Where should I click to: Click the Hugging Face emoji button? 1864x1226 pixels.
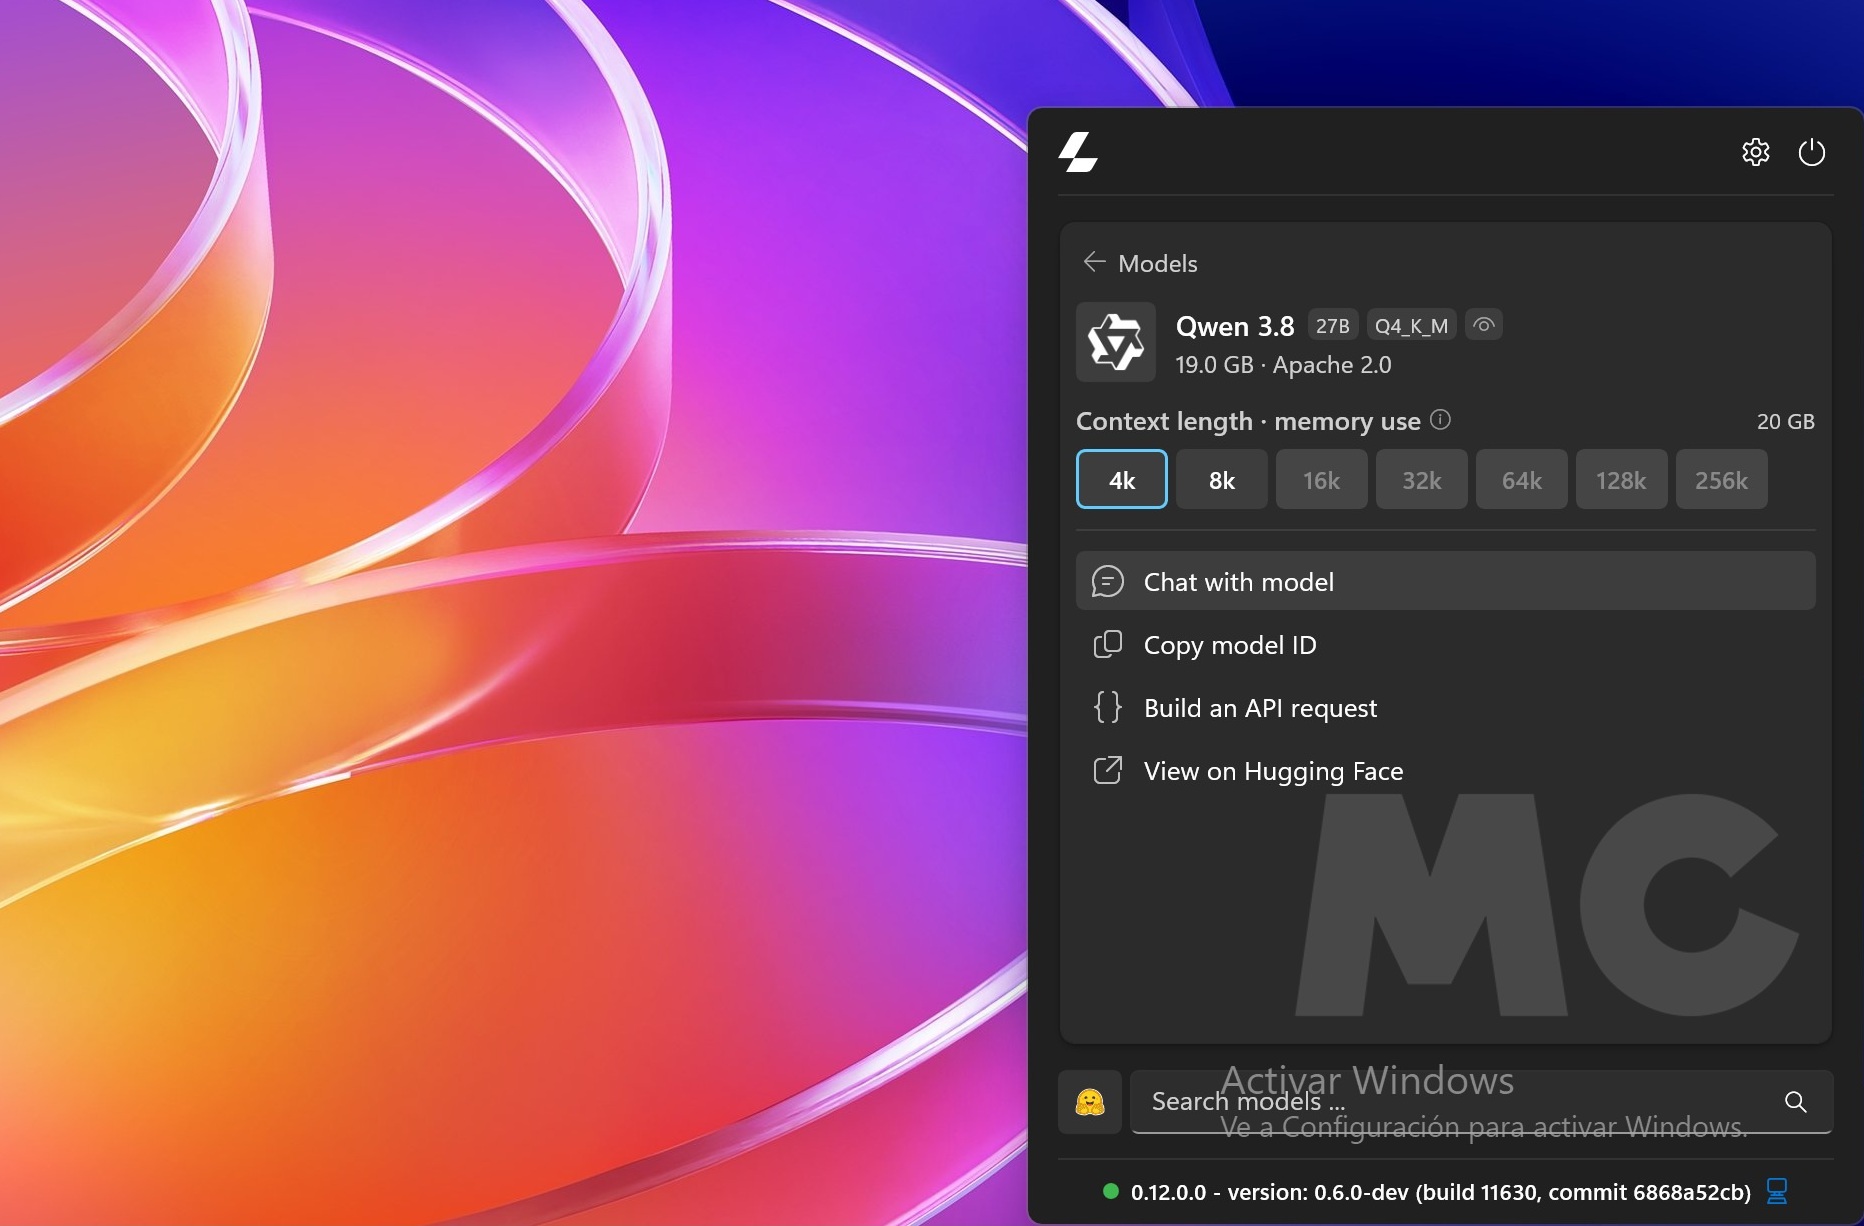[1090, 1102]
